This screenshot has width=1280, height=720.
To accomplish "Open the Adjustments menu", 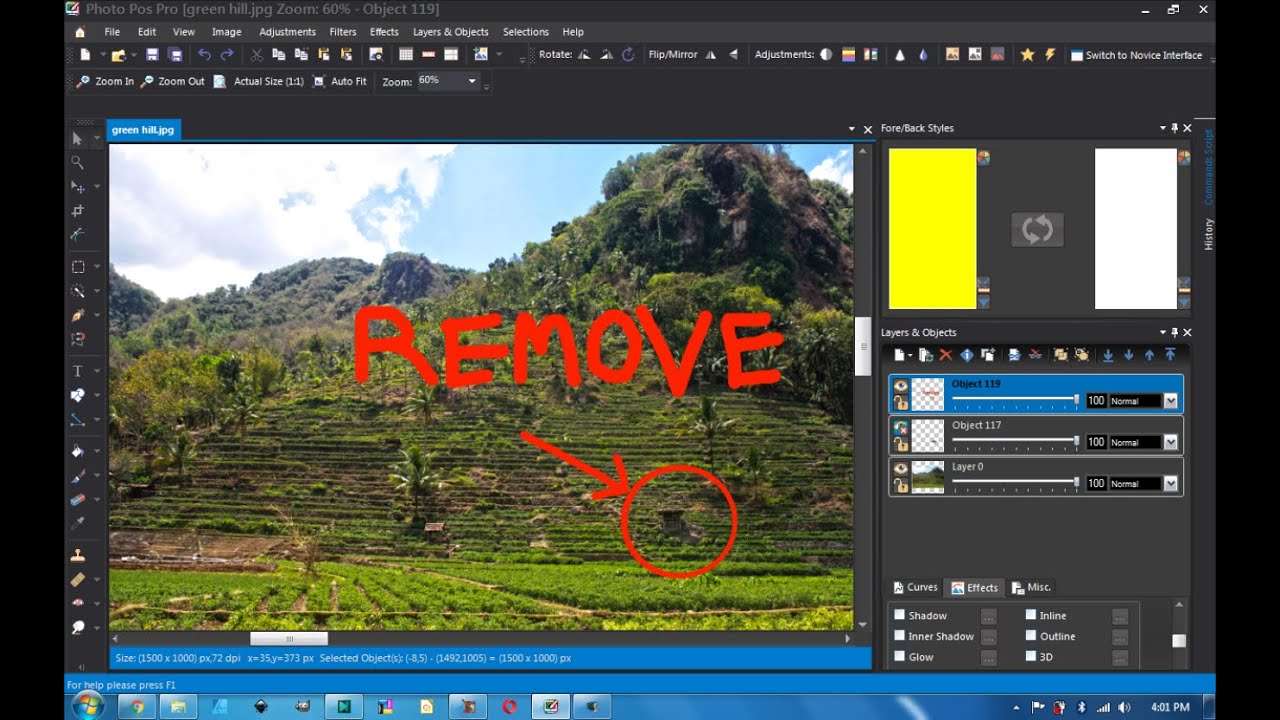I will pos(287,32).
